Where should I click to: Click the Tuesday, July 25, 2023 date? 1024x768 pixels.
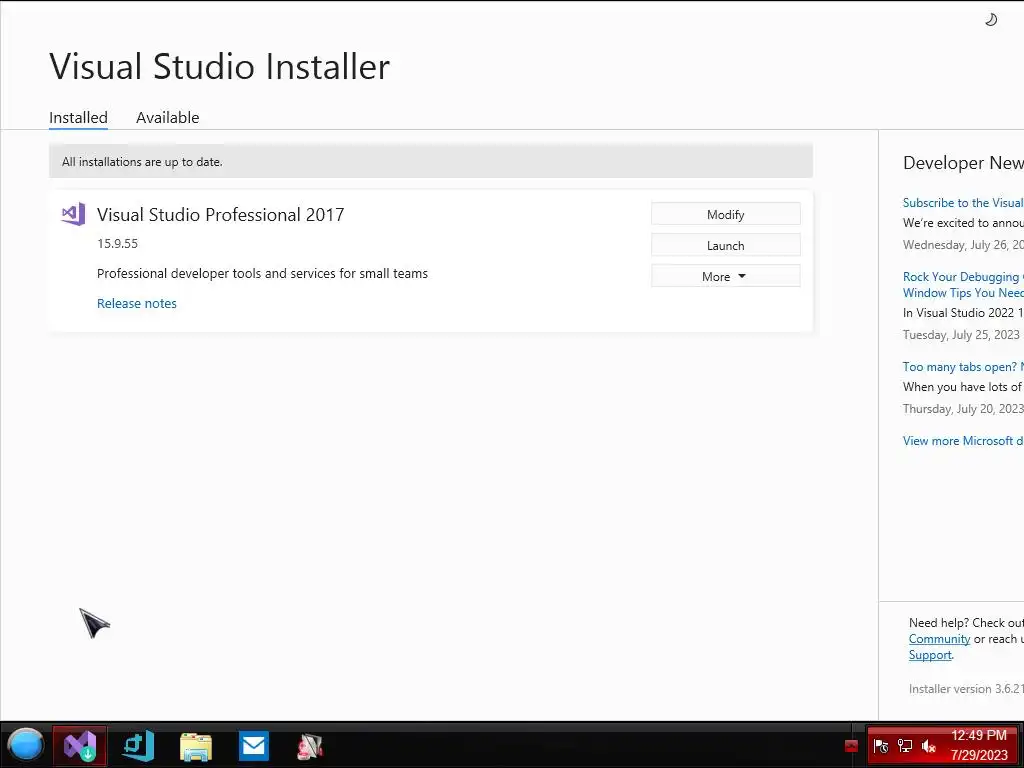[x=961, y=334]
